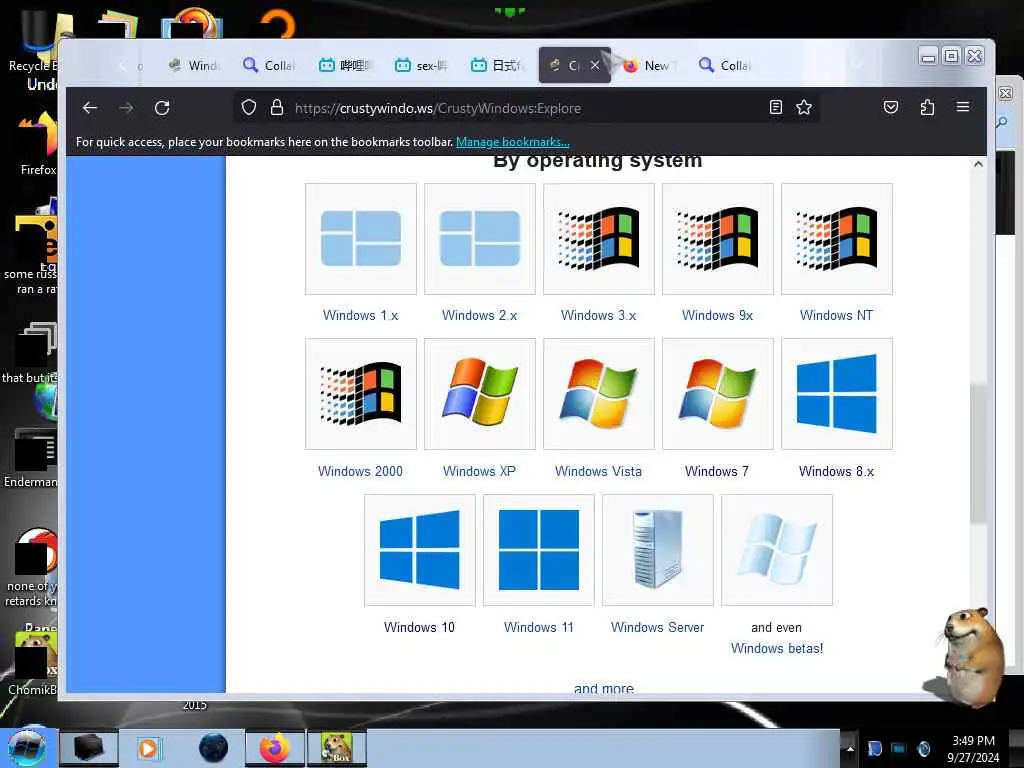Follow the 'and more' link
This screenshot has width=1024, height=768.
[x=604, y=688]
